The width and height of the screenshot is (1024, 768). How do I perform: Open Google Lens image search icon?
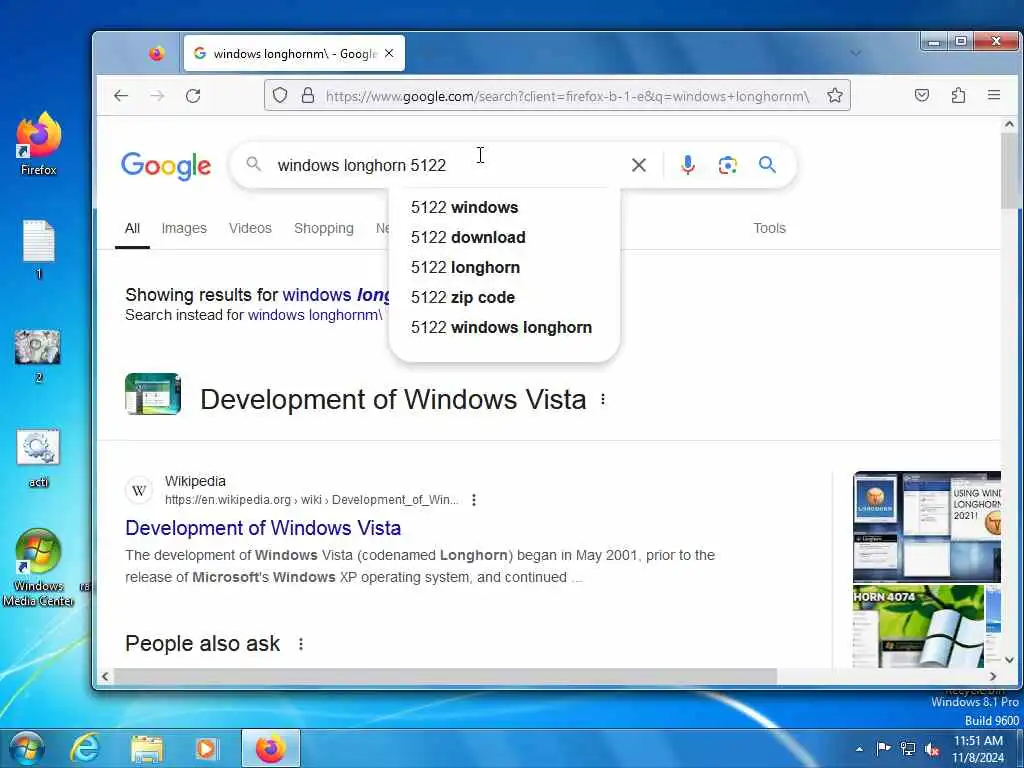[728, 165]
